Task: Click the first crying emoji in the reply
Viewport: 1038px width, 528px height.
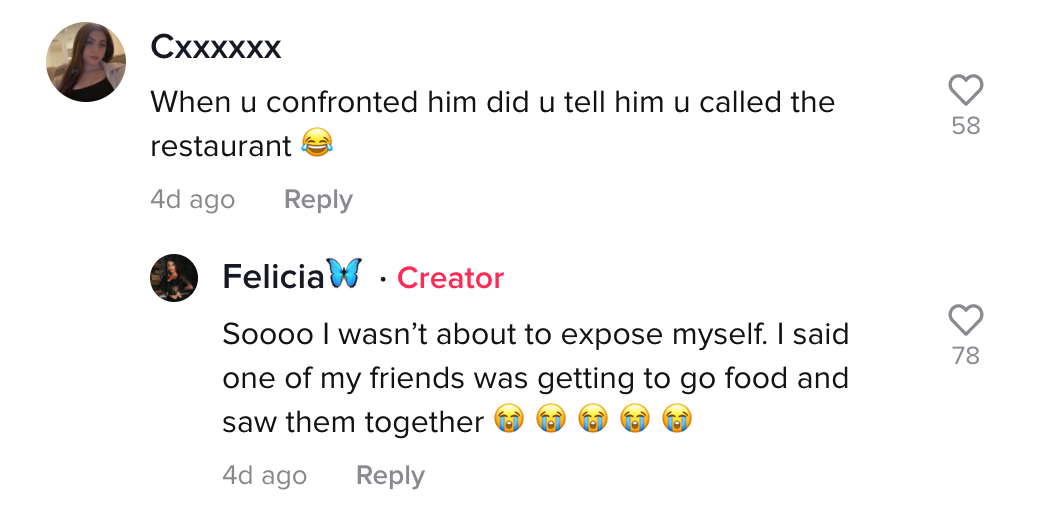Action: point(508,419)
